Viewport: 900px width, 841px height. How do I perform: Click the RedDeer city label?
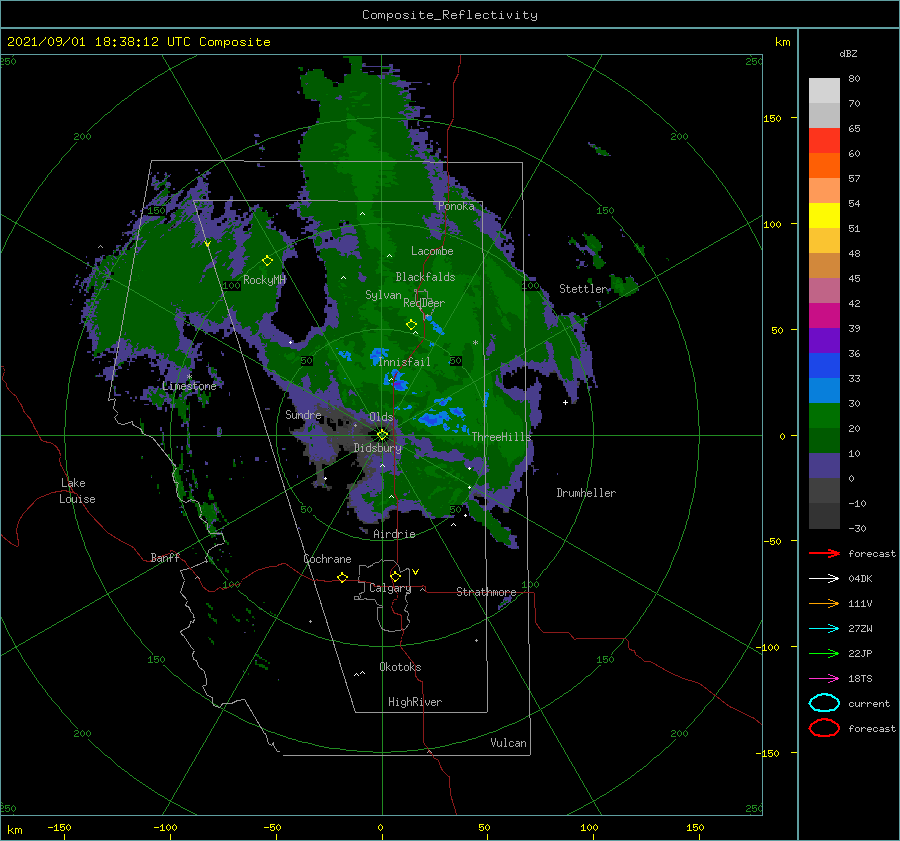tap(424, 303)
